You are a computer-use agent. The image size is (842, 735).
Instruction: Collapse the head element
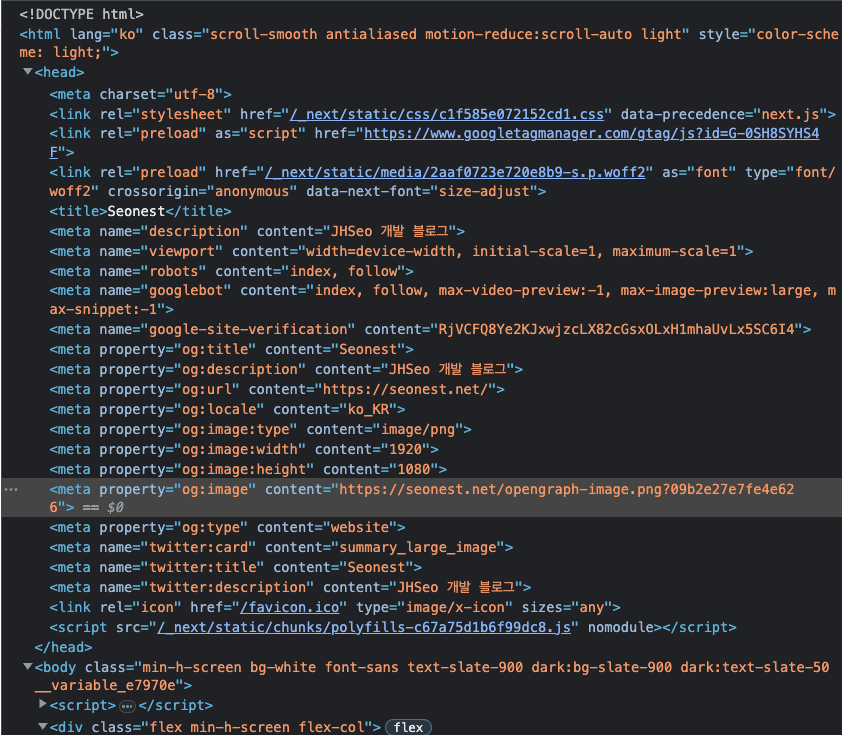[27, 72]
